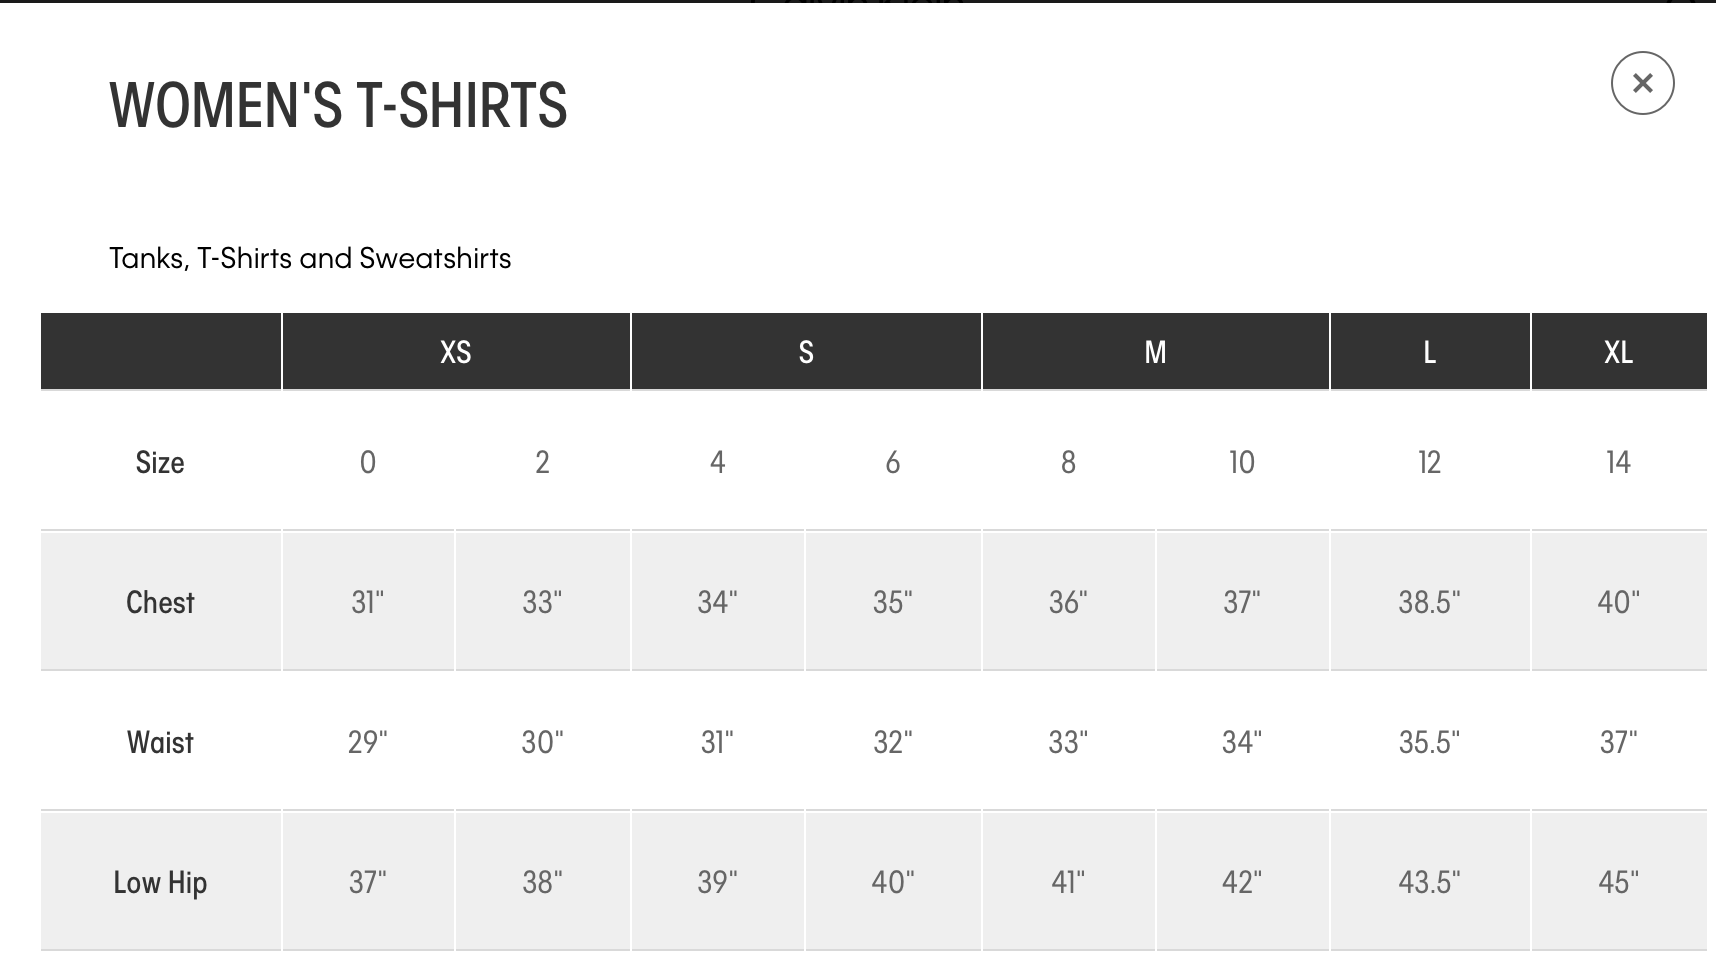Click the Waist value 35.5" cell
Screen dimensions: 1716x976
pos(1429,742)
